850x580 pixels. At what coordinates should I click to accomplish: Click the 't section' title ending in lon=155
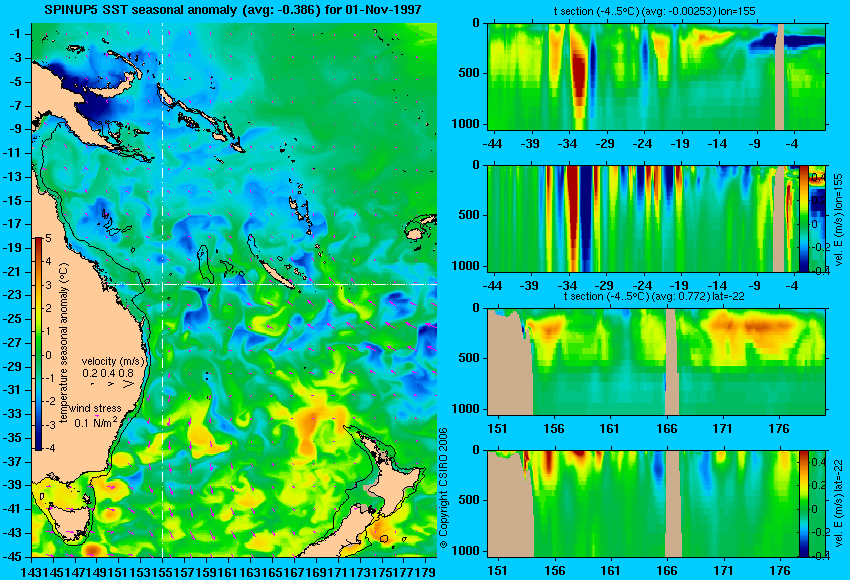pos(654,11)
